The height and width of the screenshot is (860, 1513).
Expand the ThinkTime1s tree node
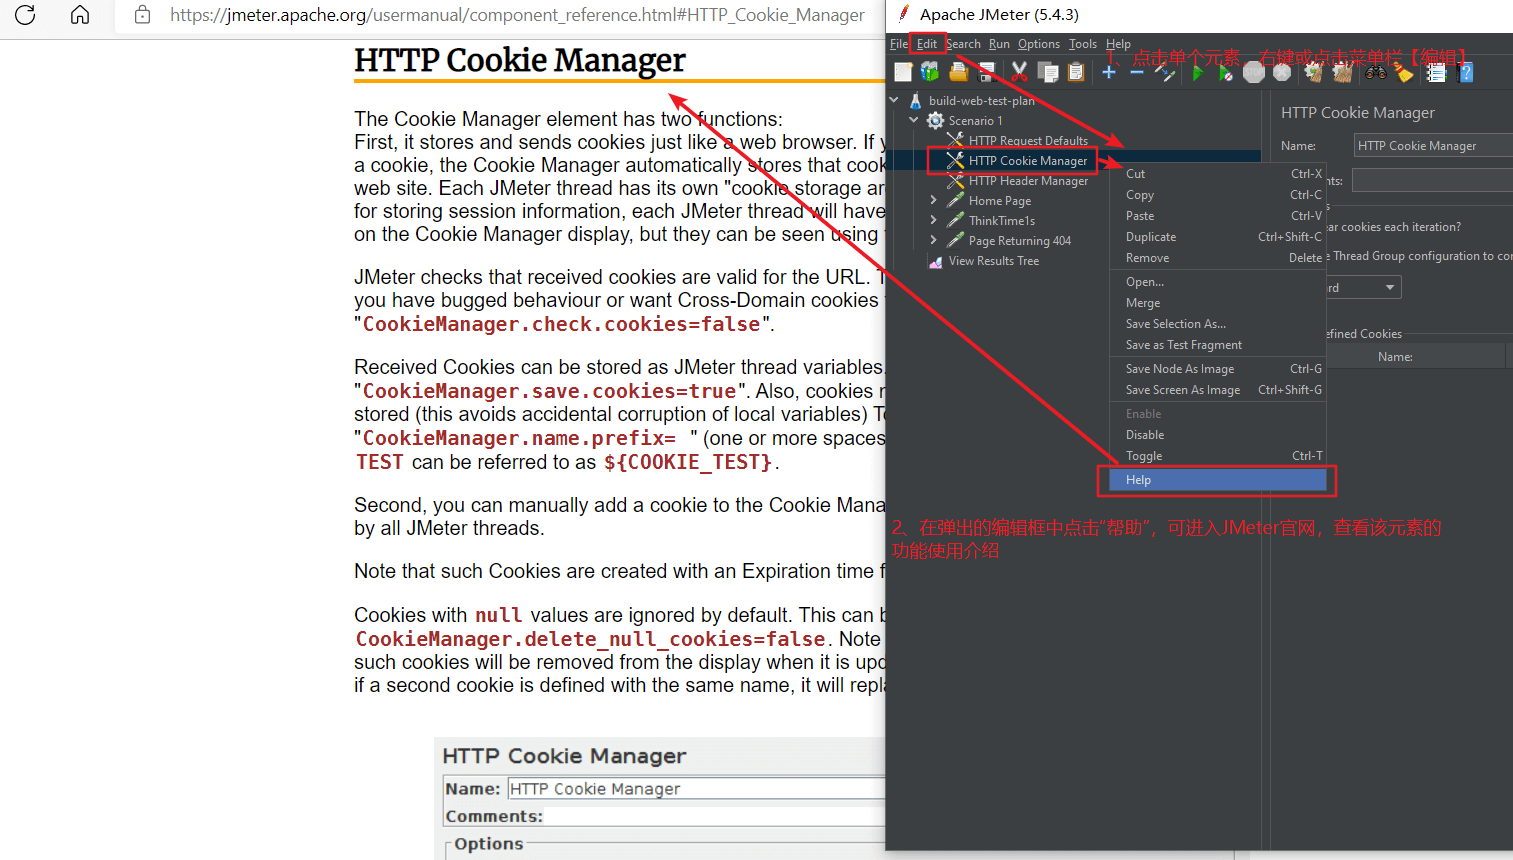tap(934, 220)
